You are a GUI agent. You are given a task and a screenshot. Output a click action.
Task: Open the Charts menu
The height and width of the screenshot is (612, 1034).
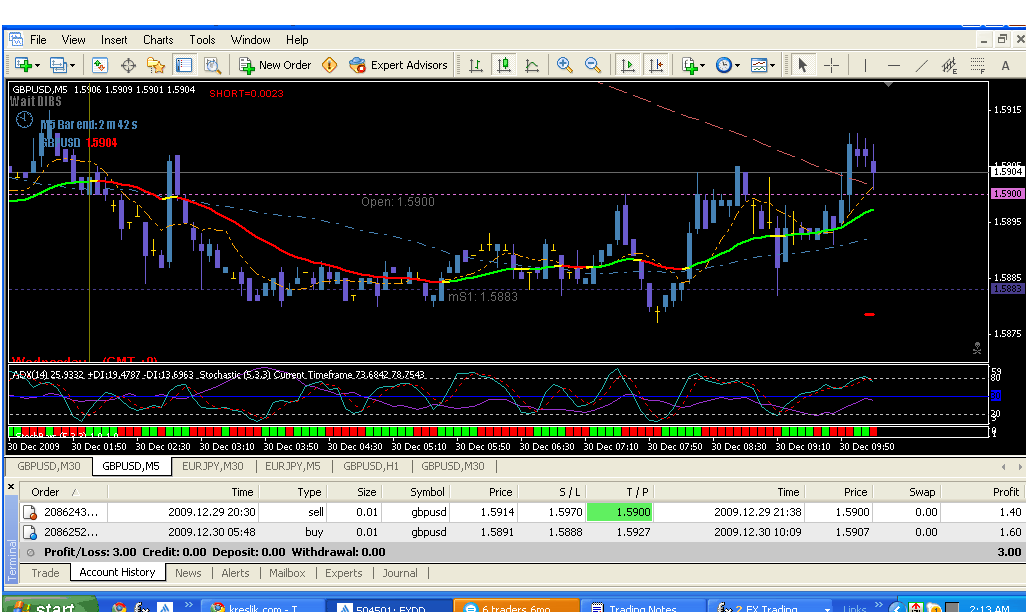tap(158, 40)
